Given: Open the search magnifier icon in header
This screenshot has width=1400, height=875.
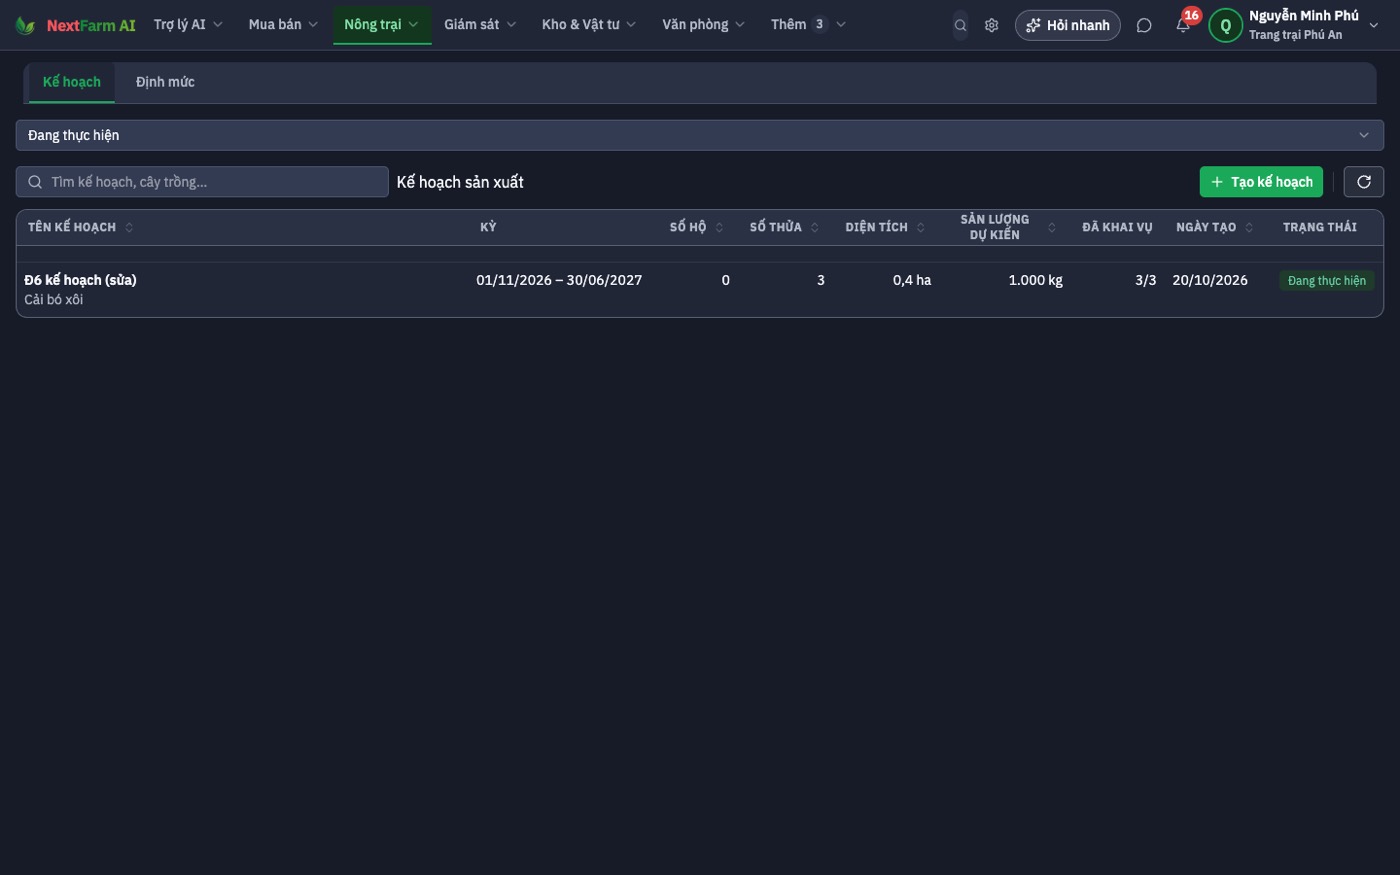Looking at the screenshot, I should [x=960, y=25].
